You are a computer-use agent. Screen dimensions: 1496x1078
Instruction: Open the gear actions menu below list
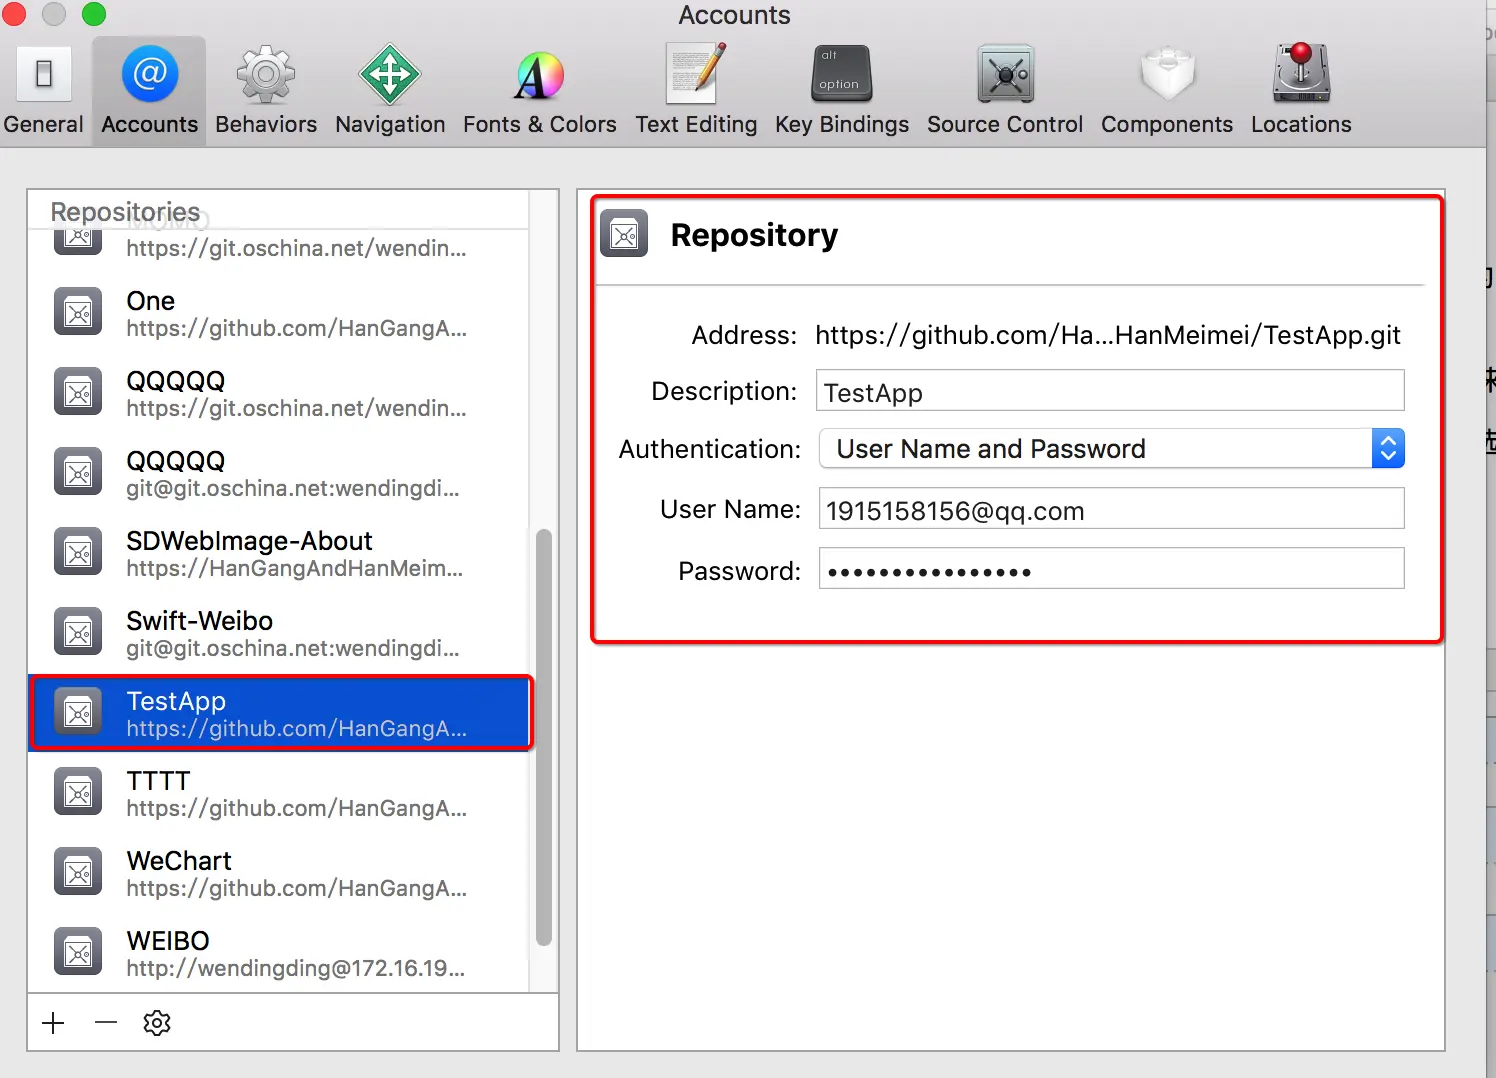(157, 1022)
